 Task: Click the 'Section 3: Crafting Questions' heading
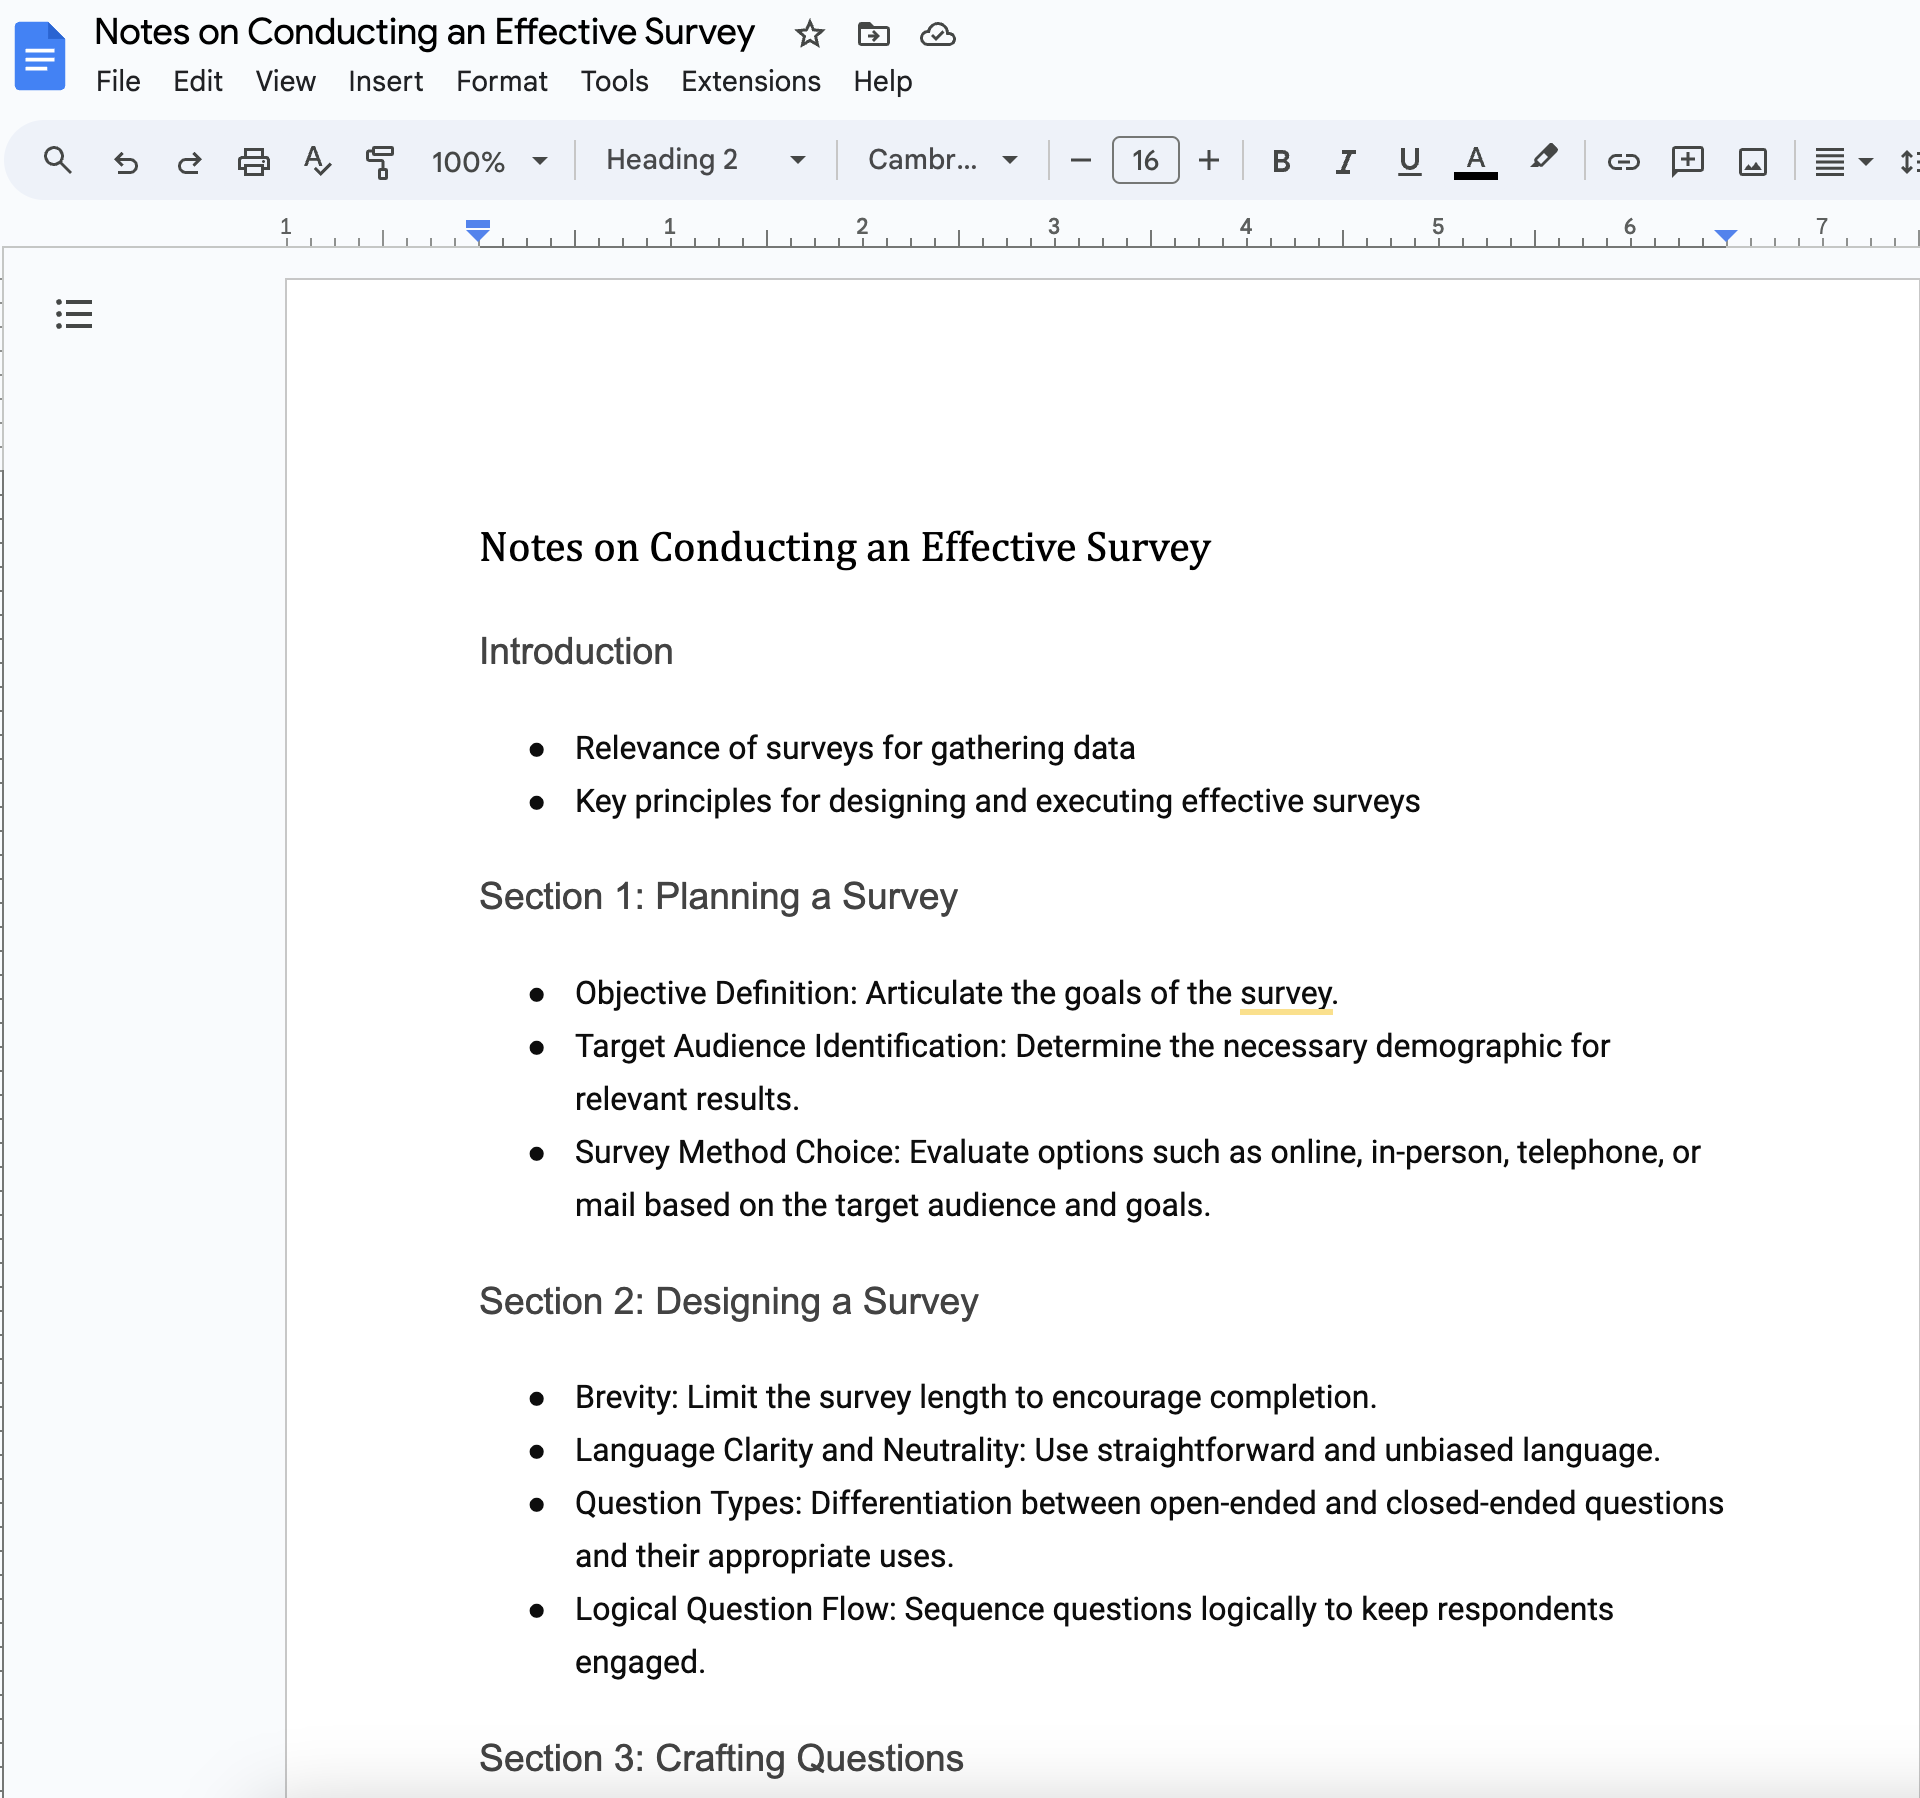(721, 1758)
